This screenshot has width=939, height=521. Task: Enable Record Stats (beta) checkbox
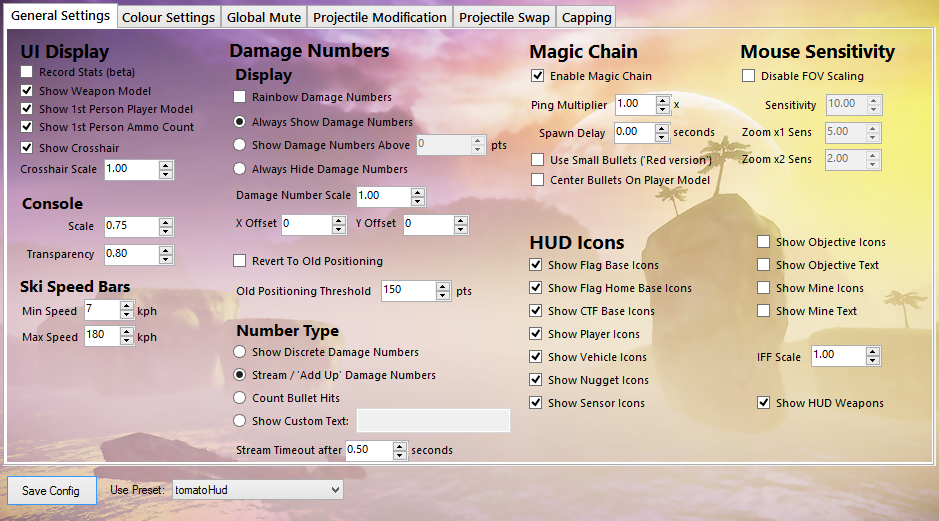[x=27, y=72]
